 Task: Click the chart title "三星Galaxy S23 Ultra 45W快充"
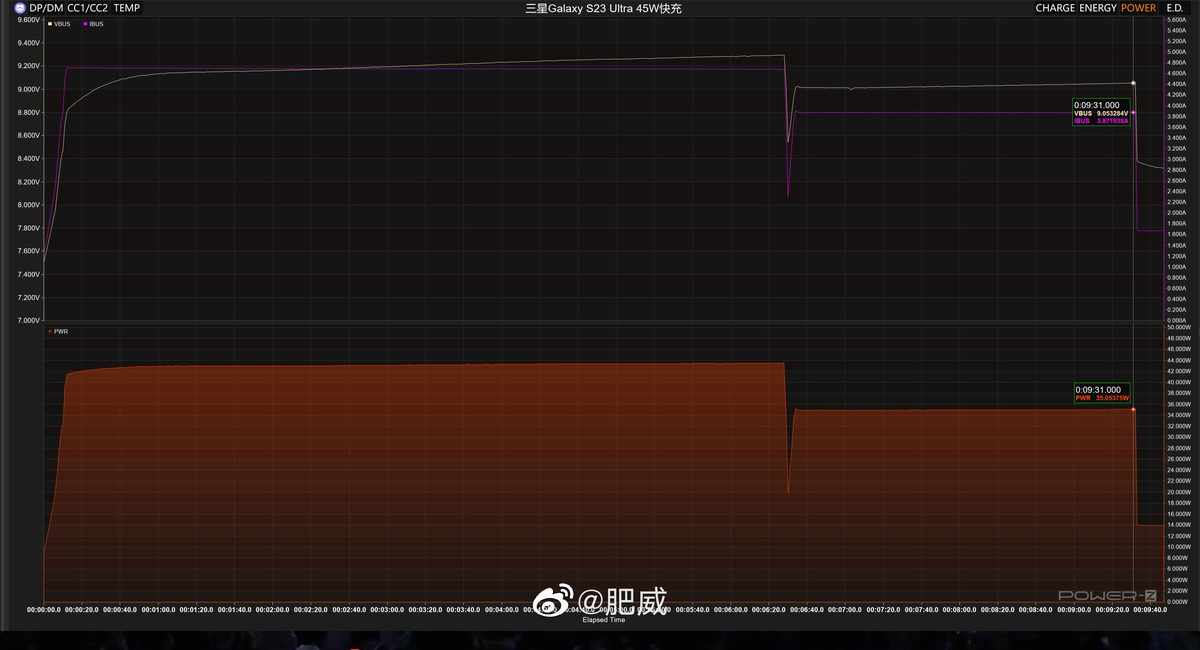coord(603,8)
